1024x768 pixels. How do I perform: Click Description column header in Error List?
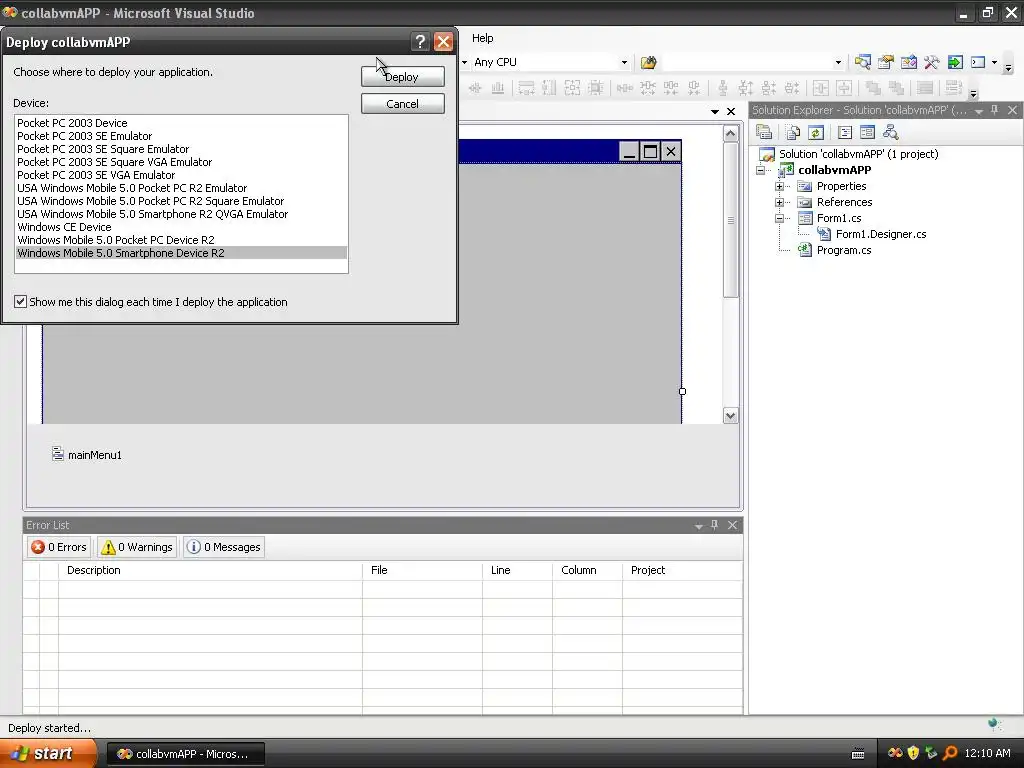coord(210,570)
